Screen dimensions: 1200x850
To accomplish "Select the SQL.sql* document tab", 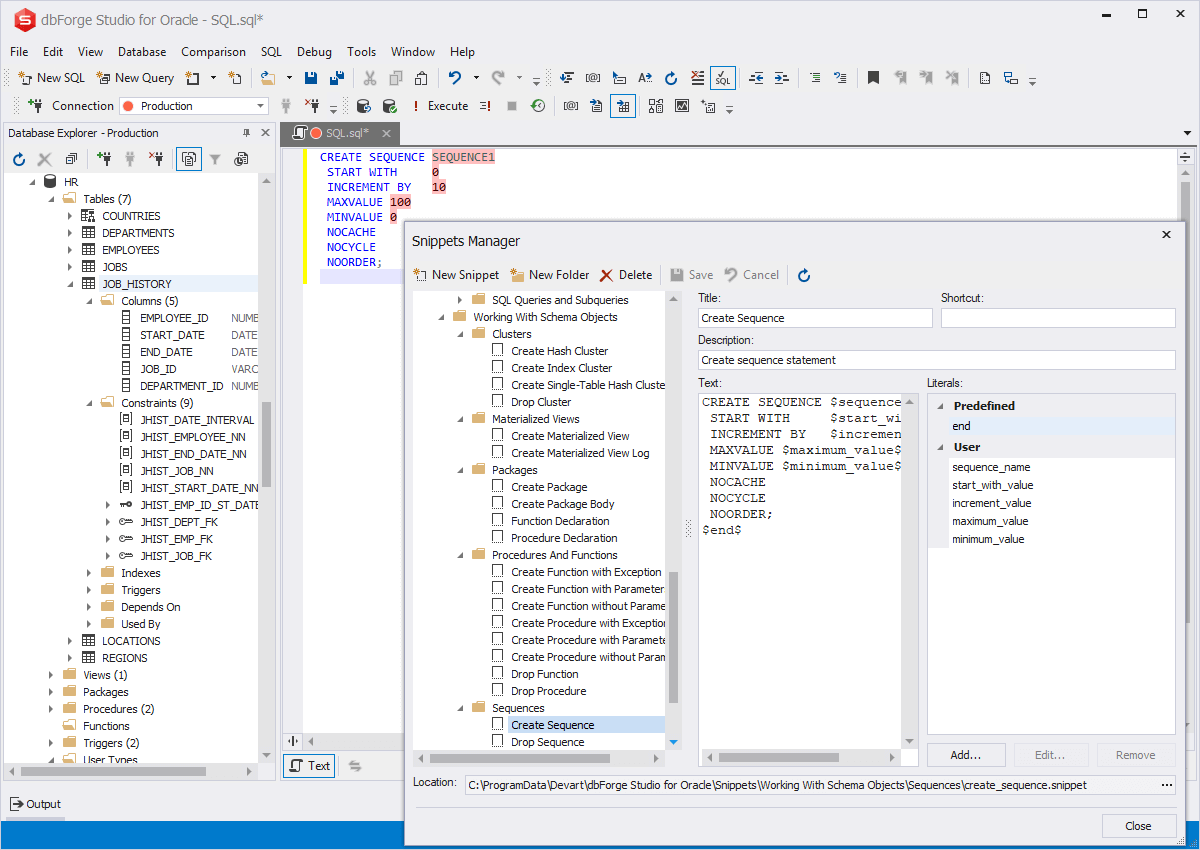I will coord(340,133).
